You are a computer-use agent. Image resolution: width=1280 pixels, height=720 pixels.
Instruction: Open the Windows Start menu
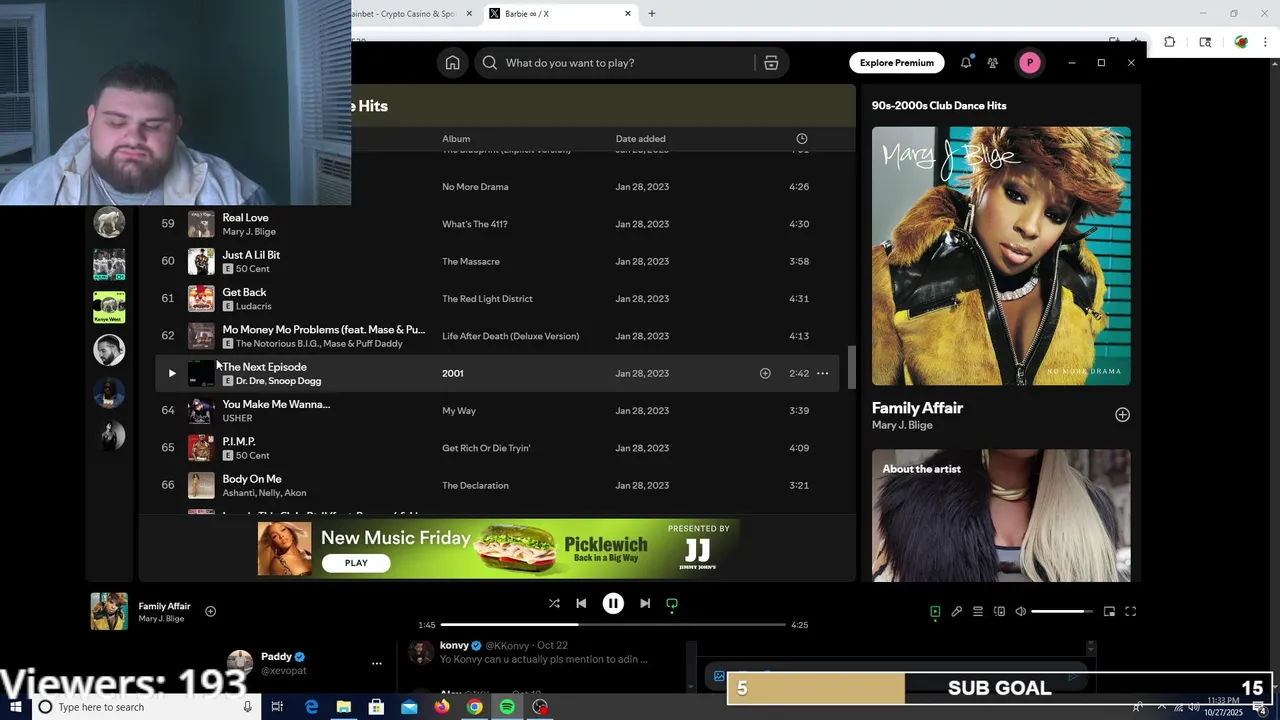click(x=15, y=707)
